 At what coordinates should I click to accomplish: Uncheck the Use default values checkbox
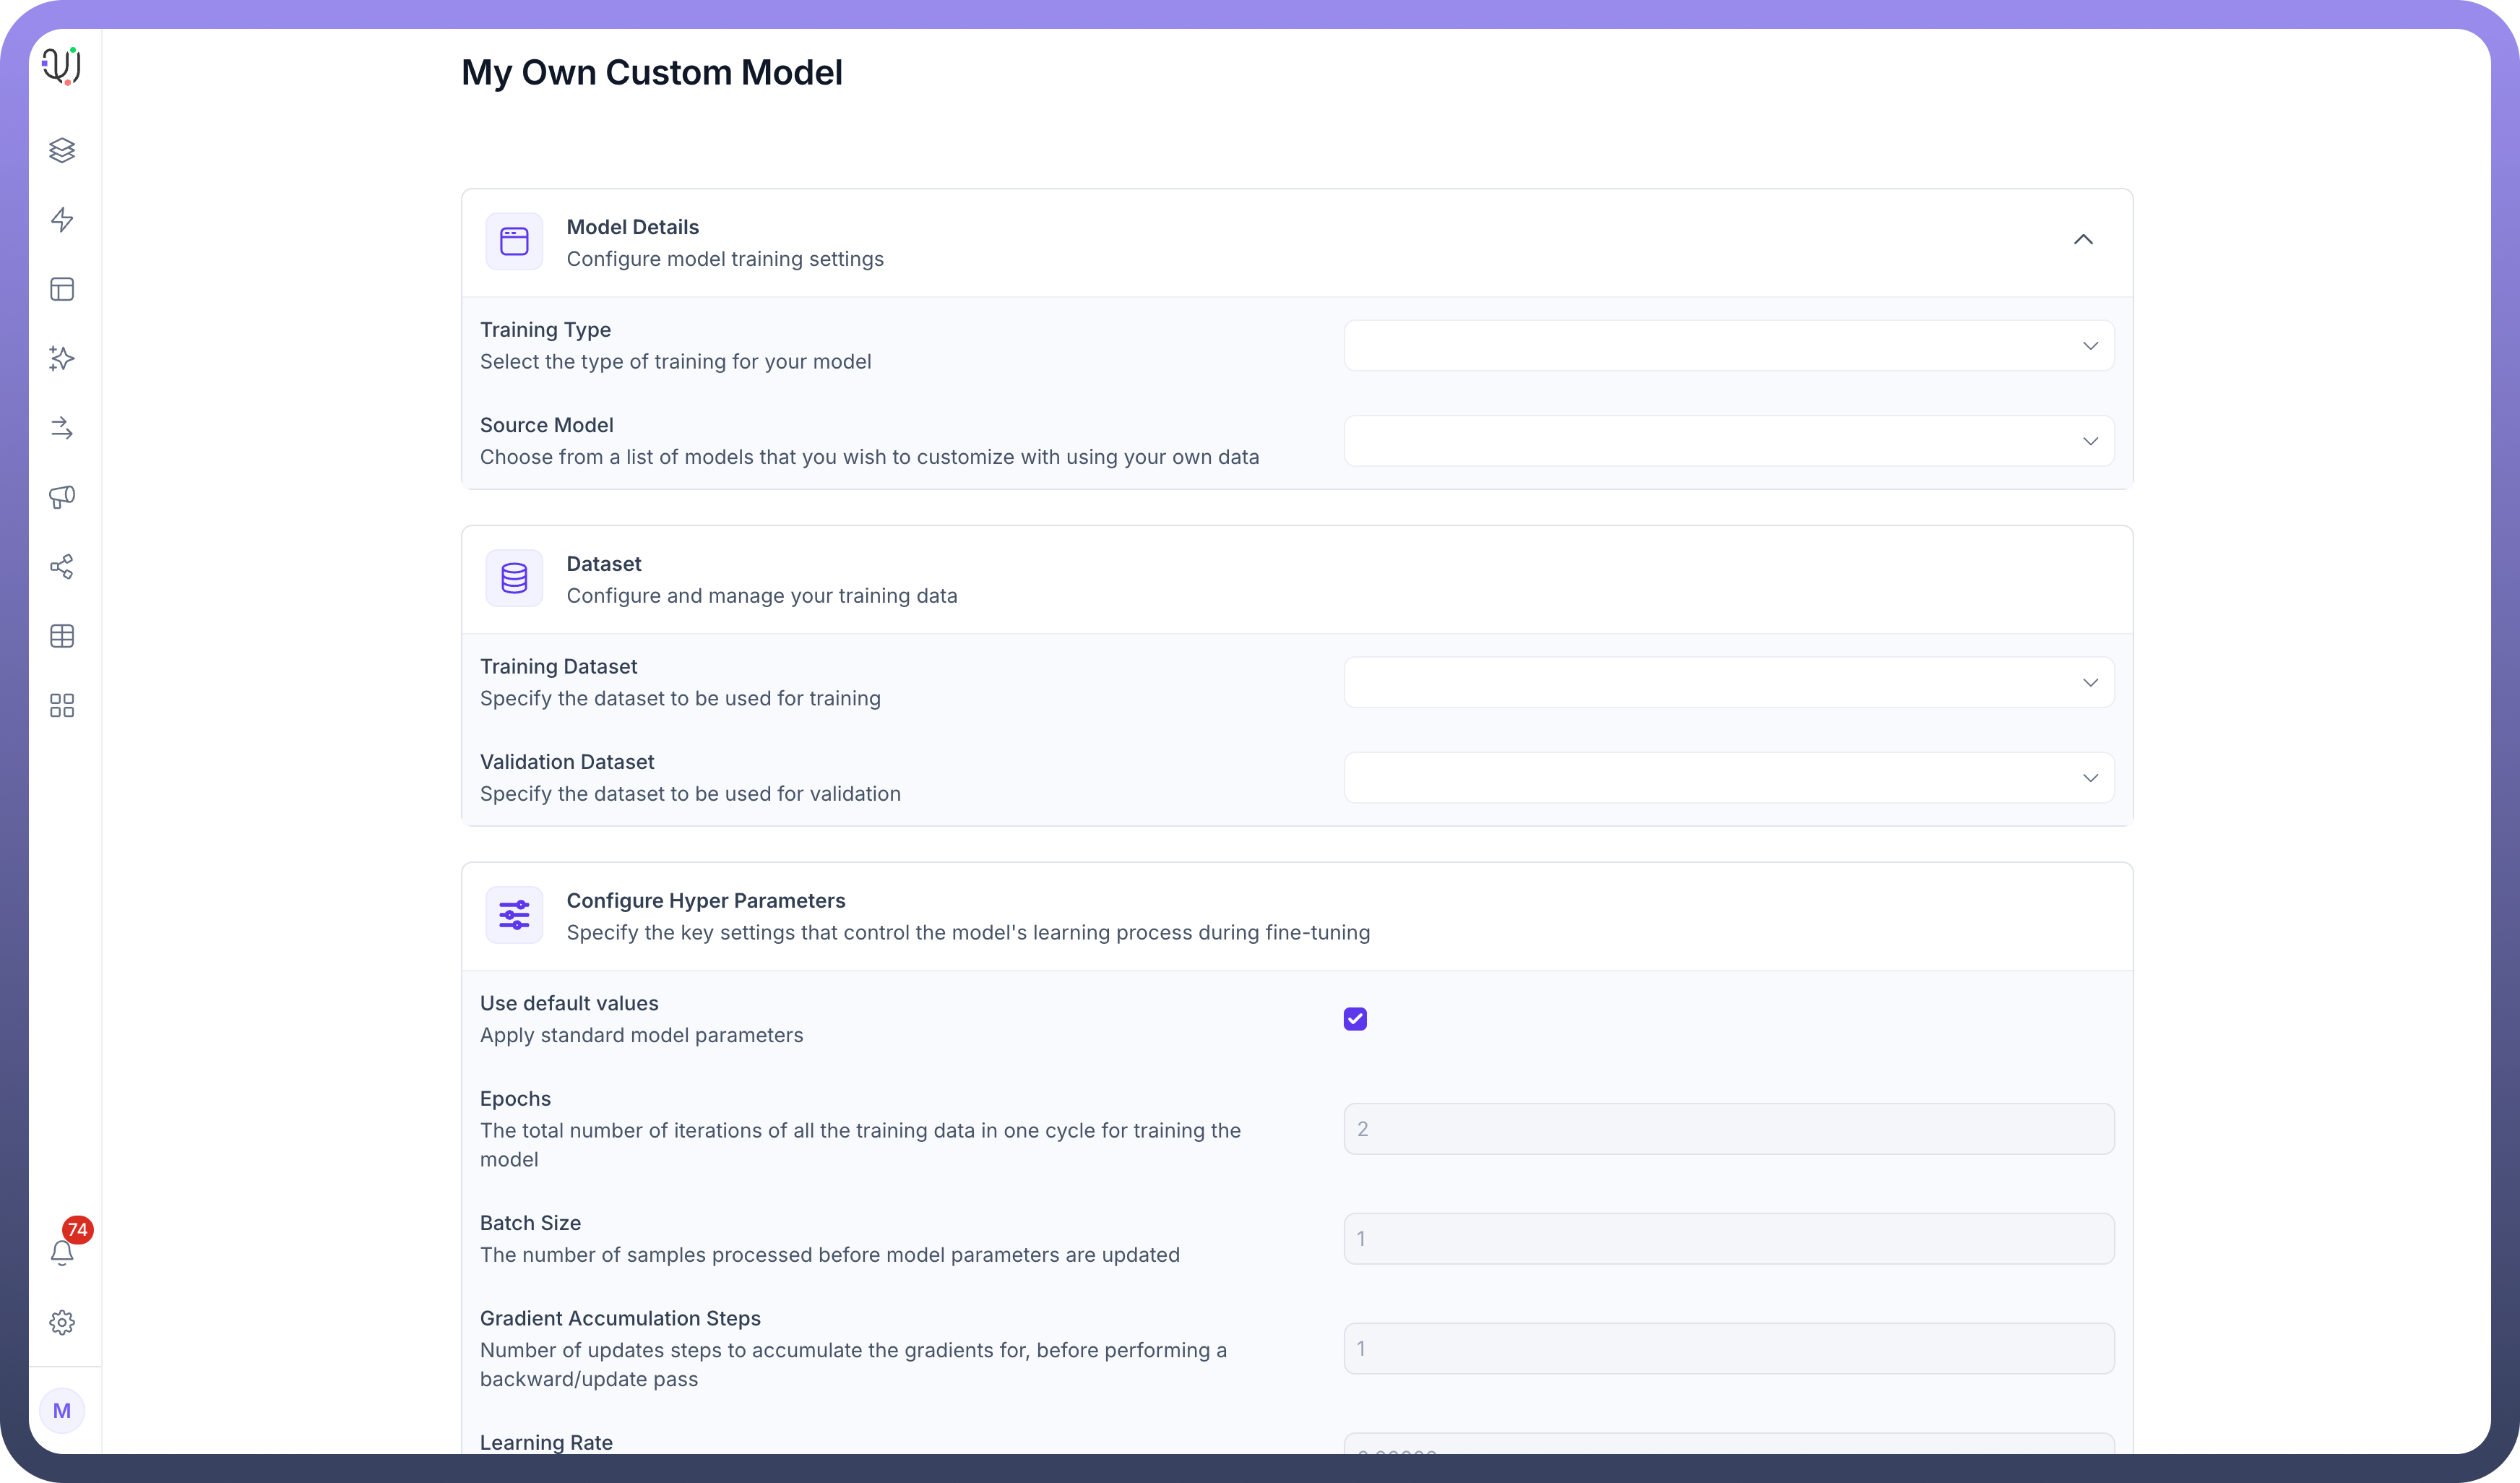coord(1355,1019)
